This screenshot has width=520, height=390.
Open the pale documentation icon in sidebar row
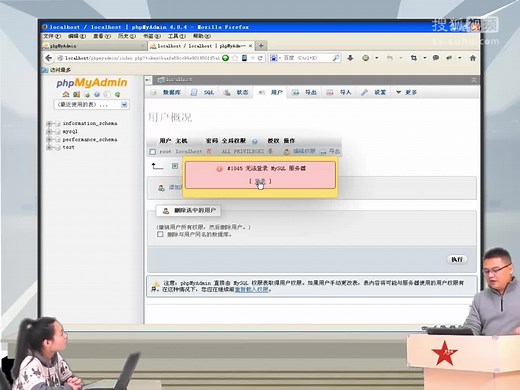[107, 95]
